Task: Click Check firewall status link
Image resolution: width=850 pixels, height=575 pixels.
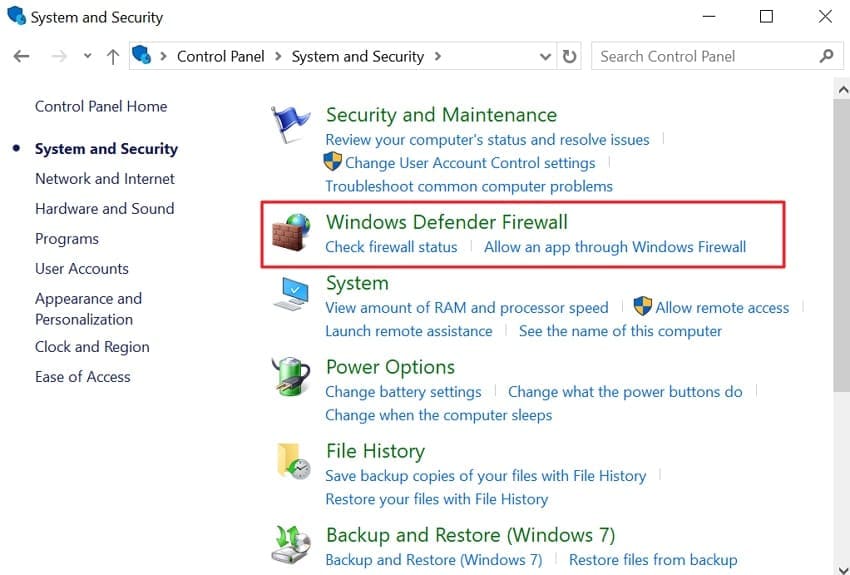Action: click(391, 247)
